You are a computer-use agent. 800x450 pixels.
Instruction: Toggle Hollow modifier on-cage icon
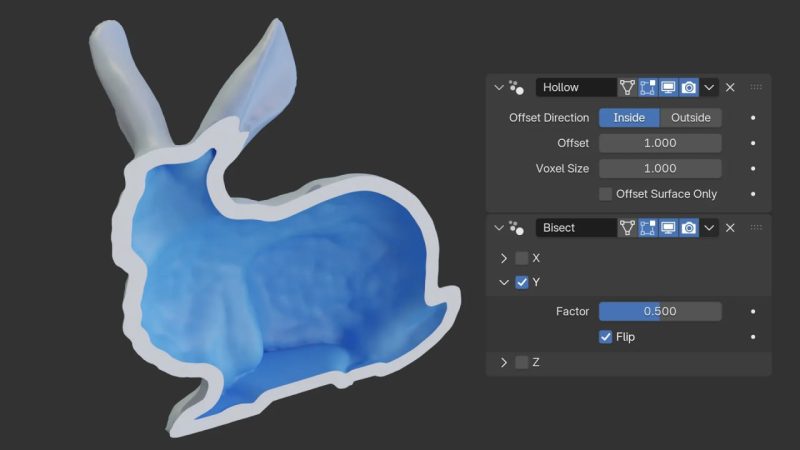(628, 88)
